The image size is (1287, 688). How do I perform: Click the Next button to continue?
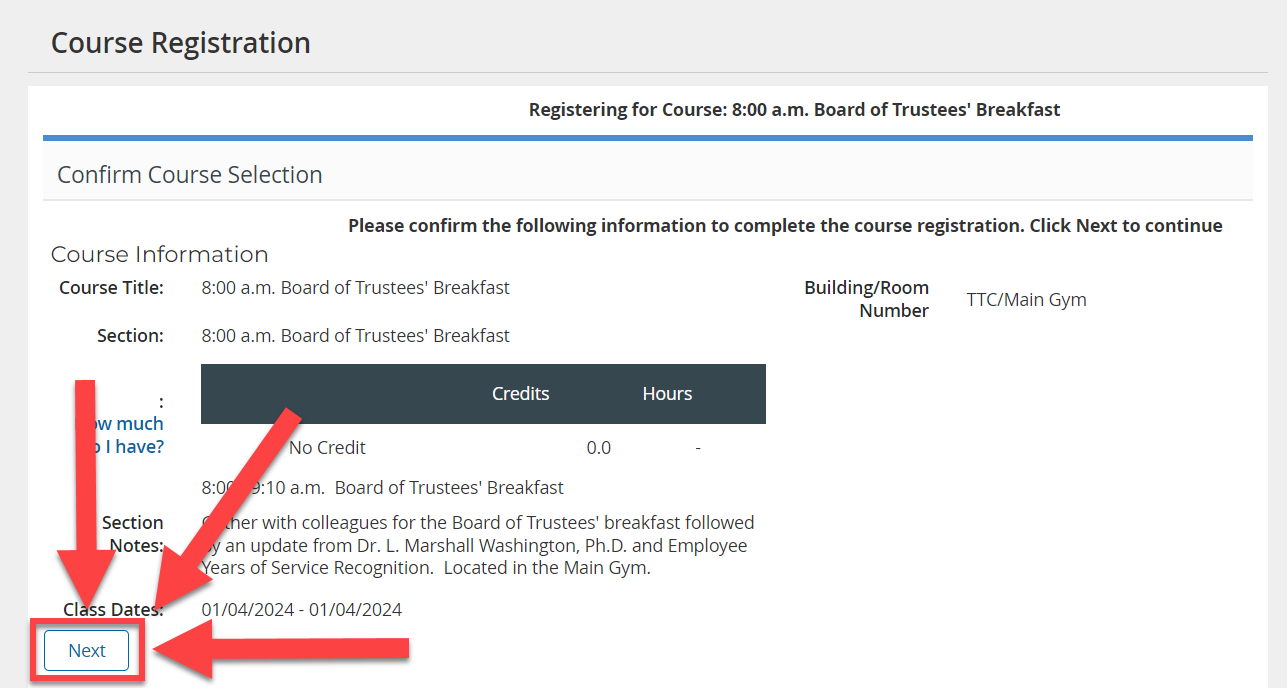(x=87, y=650)
